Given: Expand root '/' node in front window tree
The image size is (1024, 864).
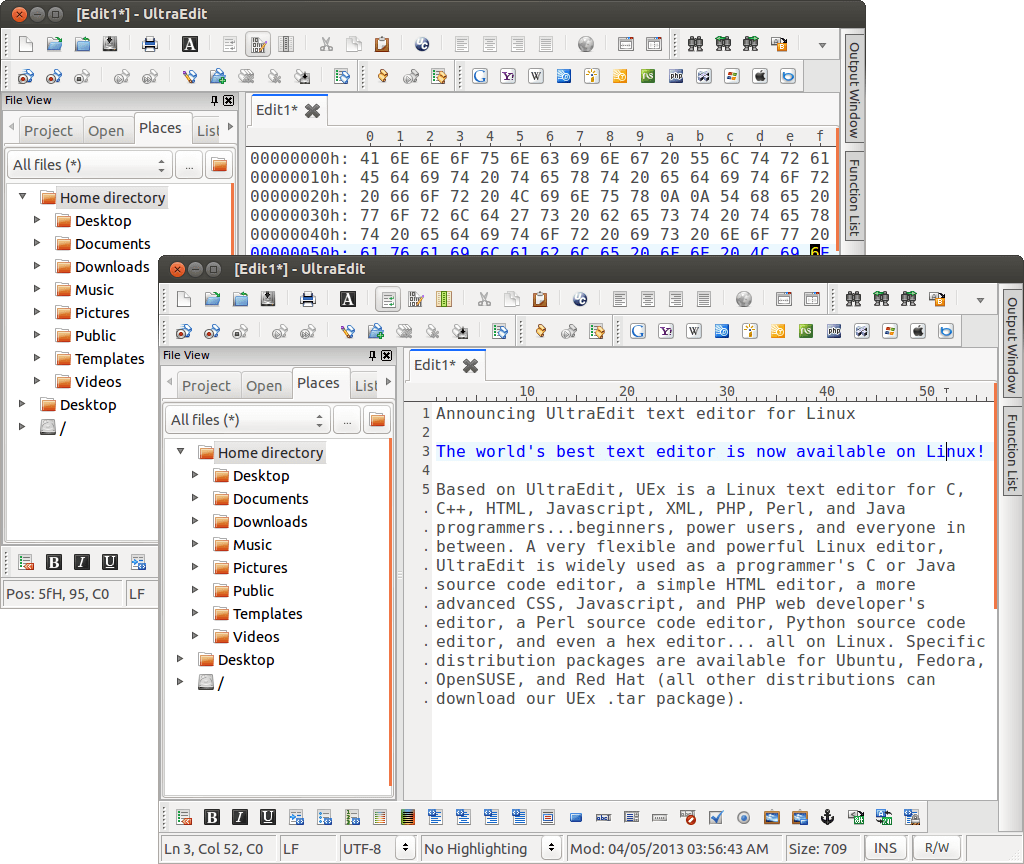Looking at the screenshot, I should click(x=180, y=681).
